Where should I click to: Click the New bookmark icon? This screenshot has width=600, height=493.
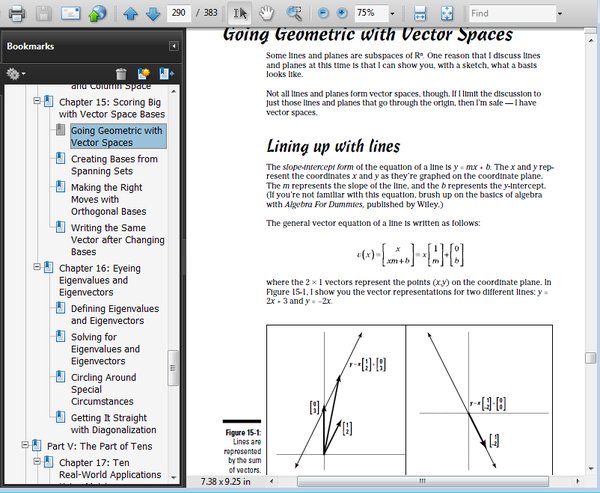click(143, 73)
